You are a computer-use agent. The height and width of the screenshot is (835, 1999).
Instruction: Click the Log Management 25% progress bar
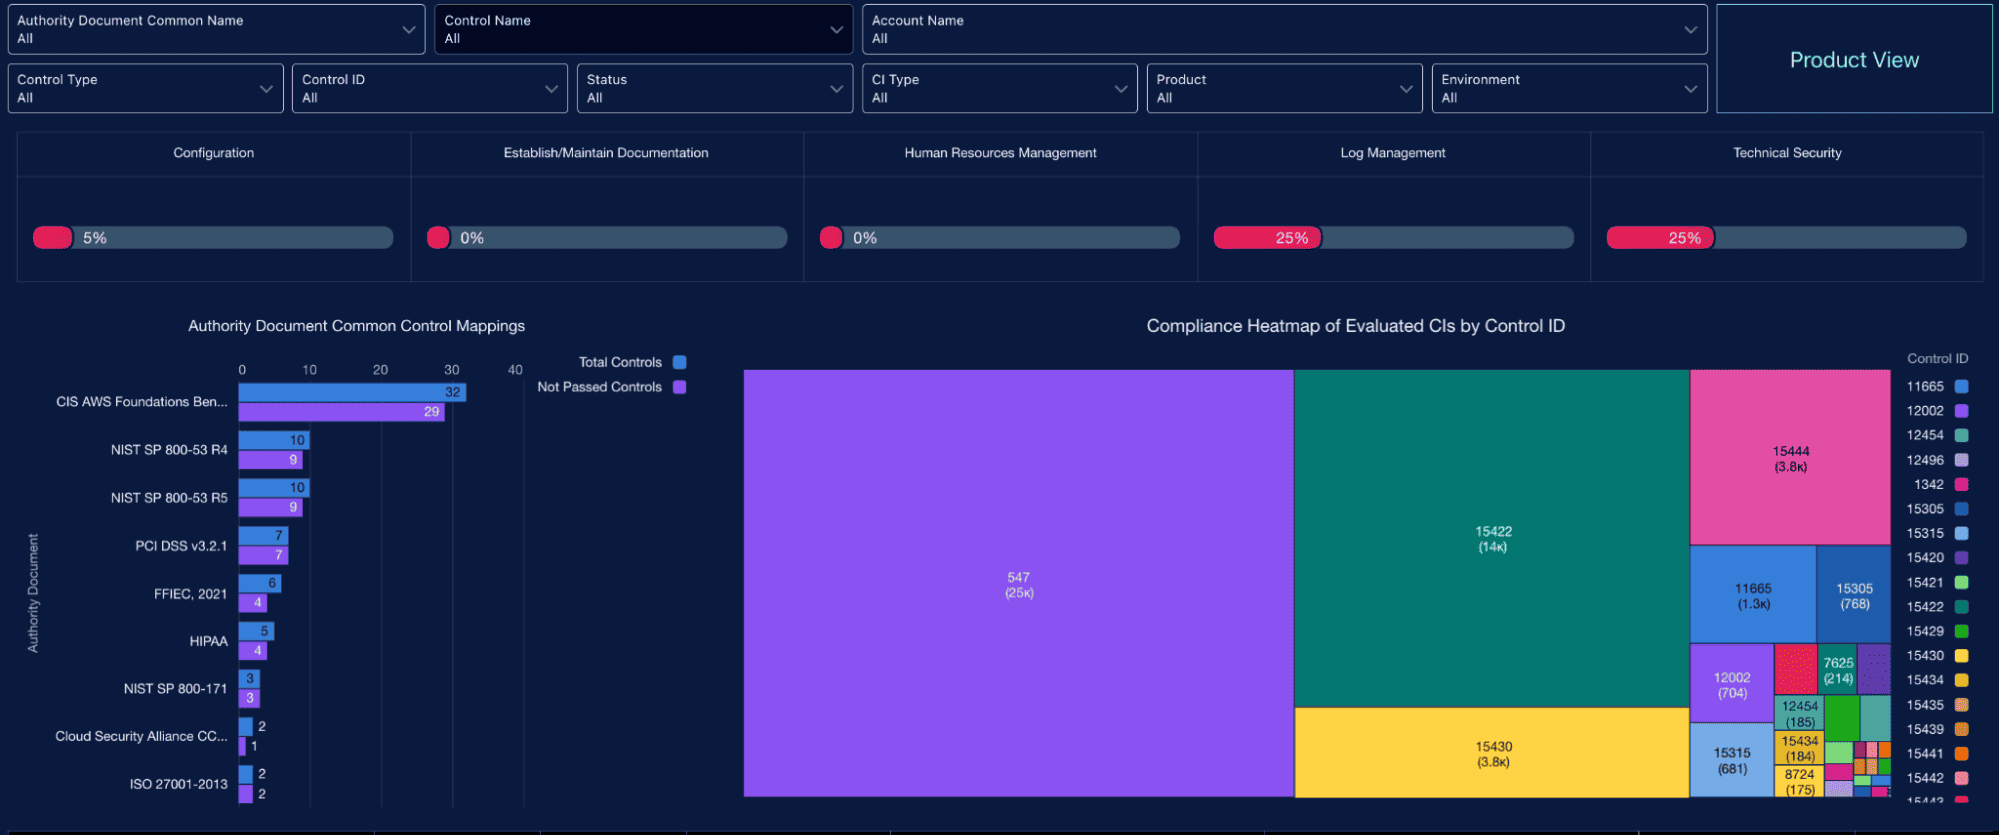pos(1393,238)
